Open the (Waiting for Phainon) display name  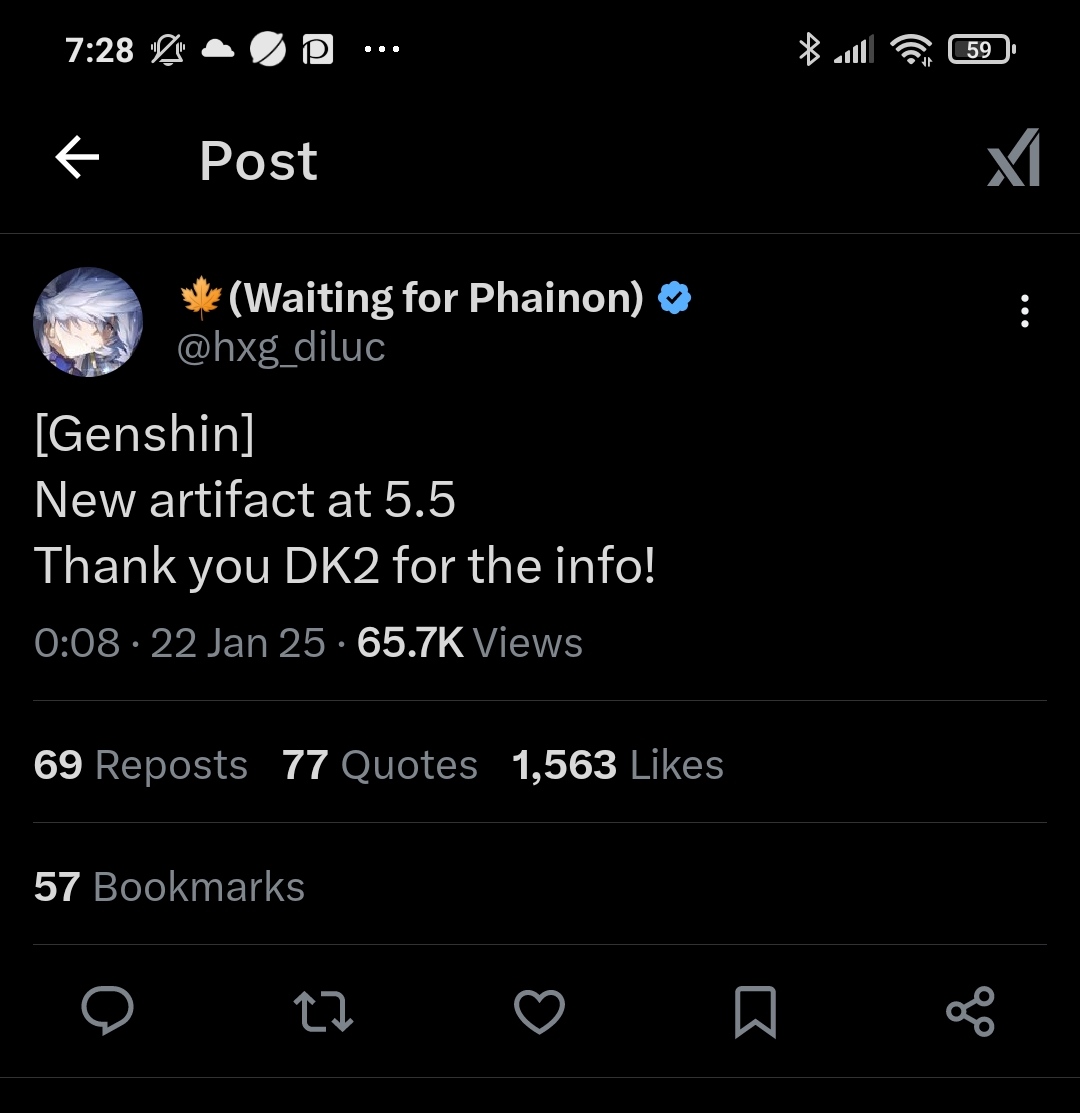[435, 297]
